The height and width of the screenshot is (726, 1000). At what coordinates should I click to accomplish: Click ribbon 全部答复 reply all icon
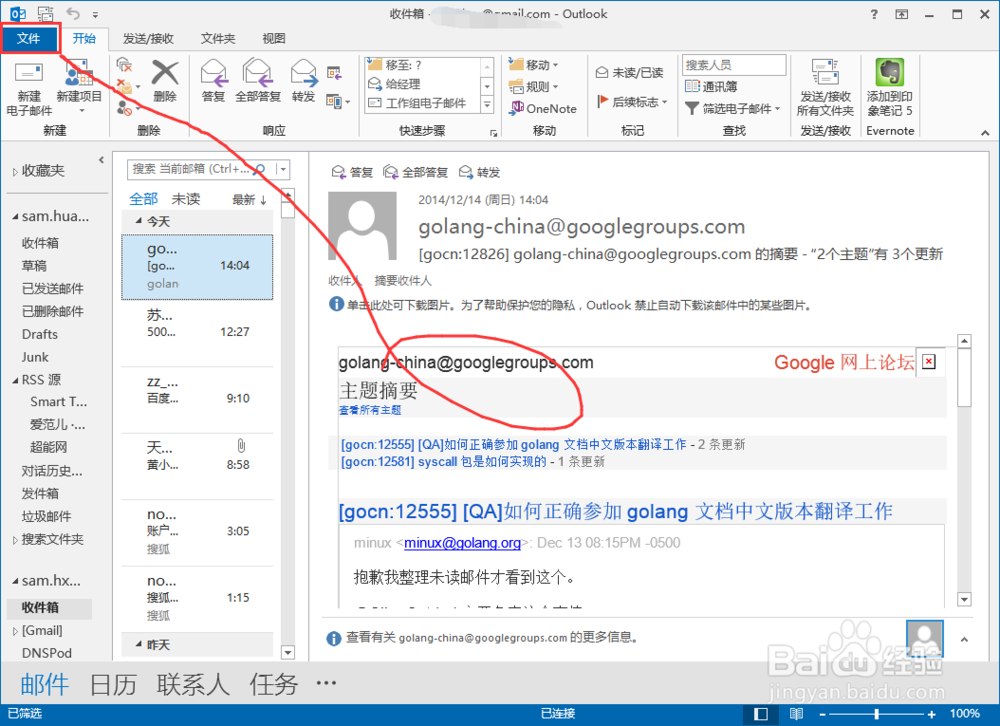pos(258,82)
